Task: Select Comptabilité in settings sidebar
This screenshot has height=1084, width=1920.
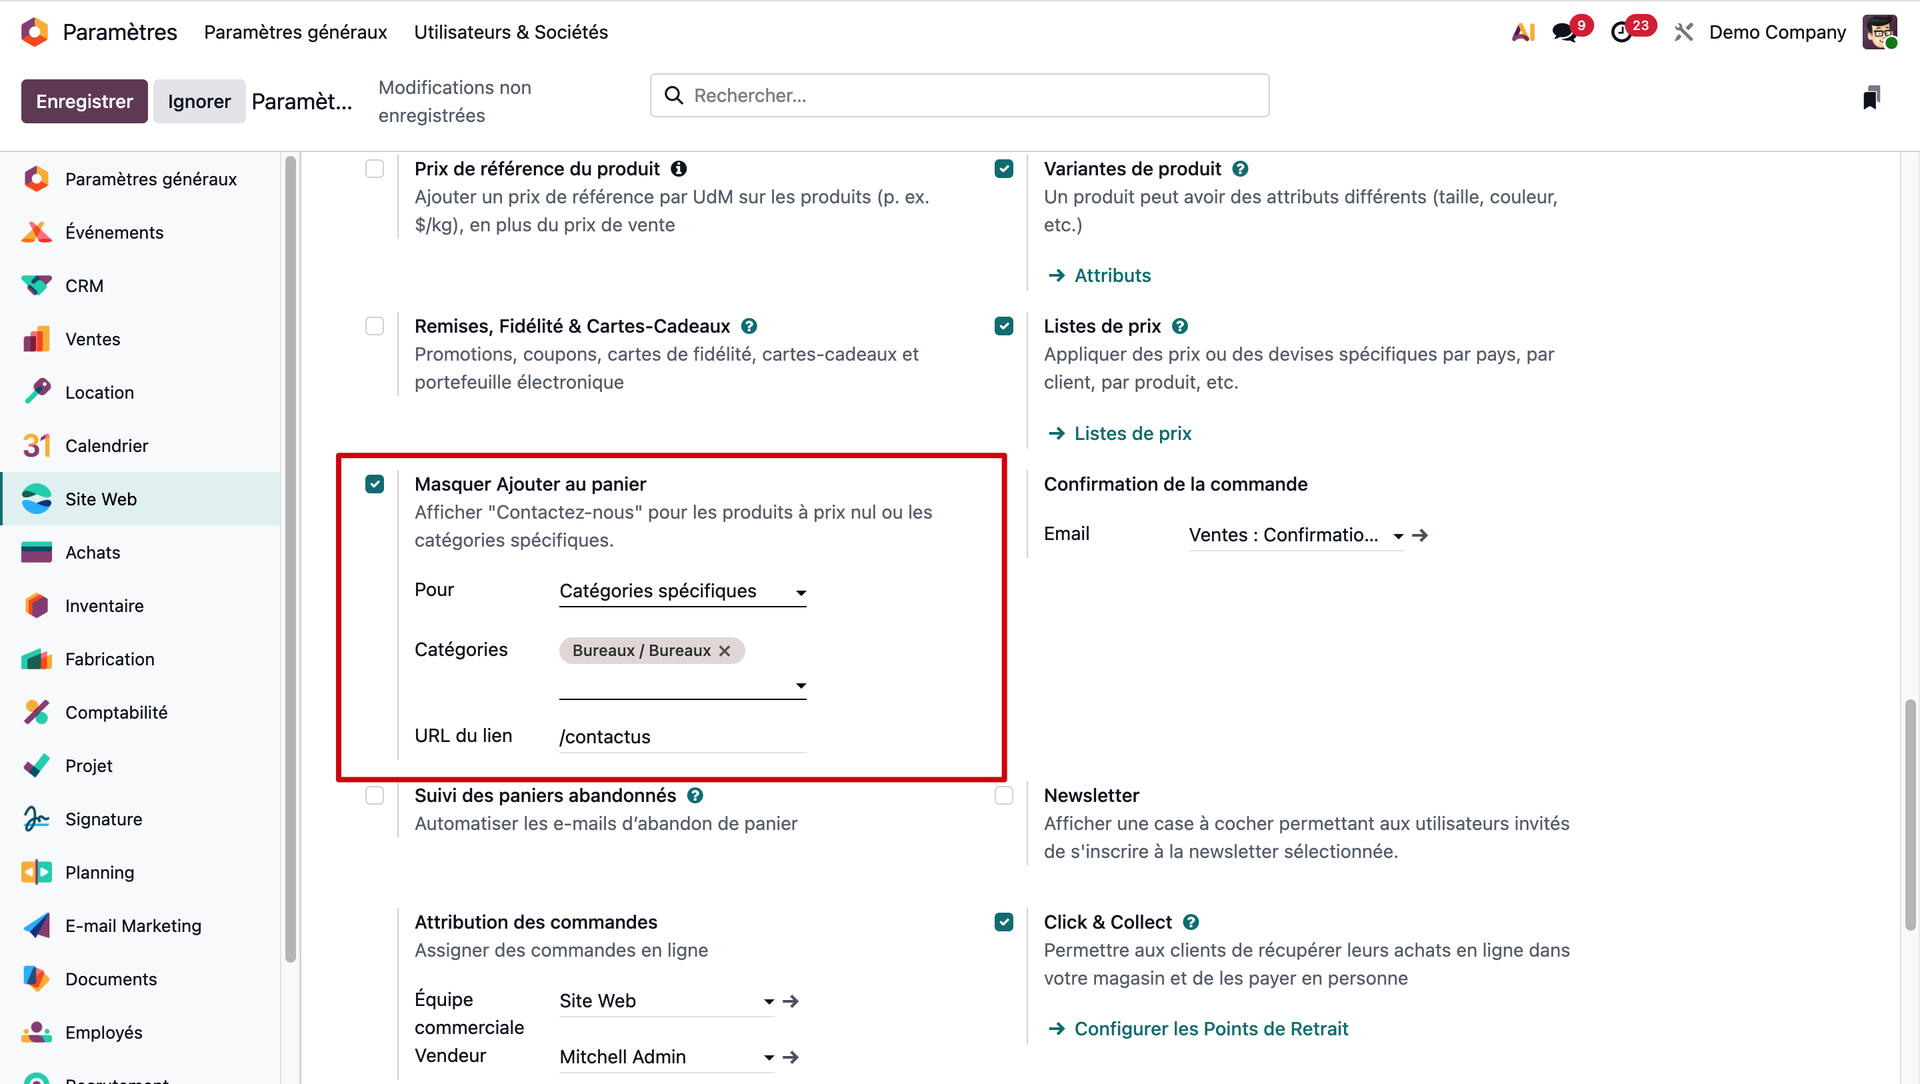Action: tap(116, 712)
